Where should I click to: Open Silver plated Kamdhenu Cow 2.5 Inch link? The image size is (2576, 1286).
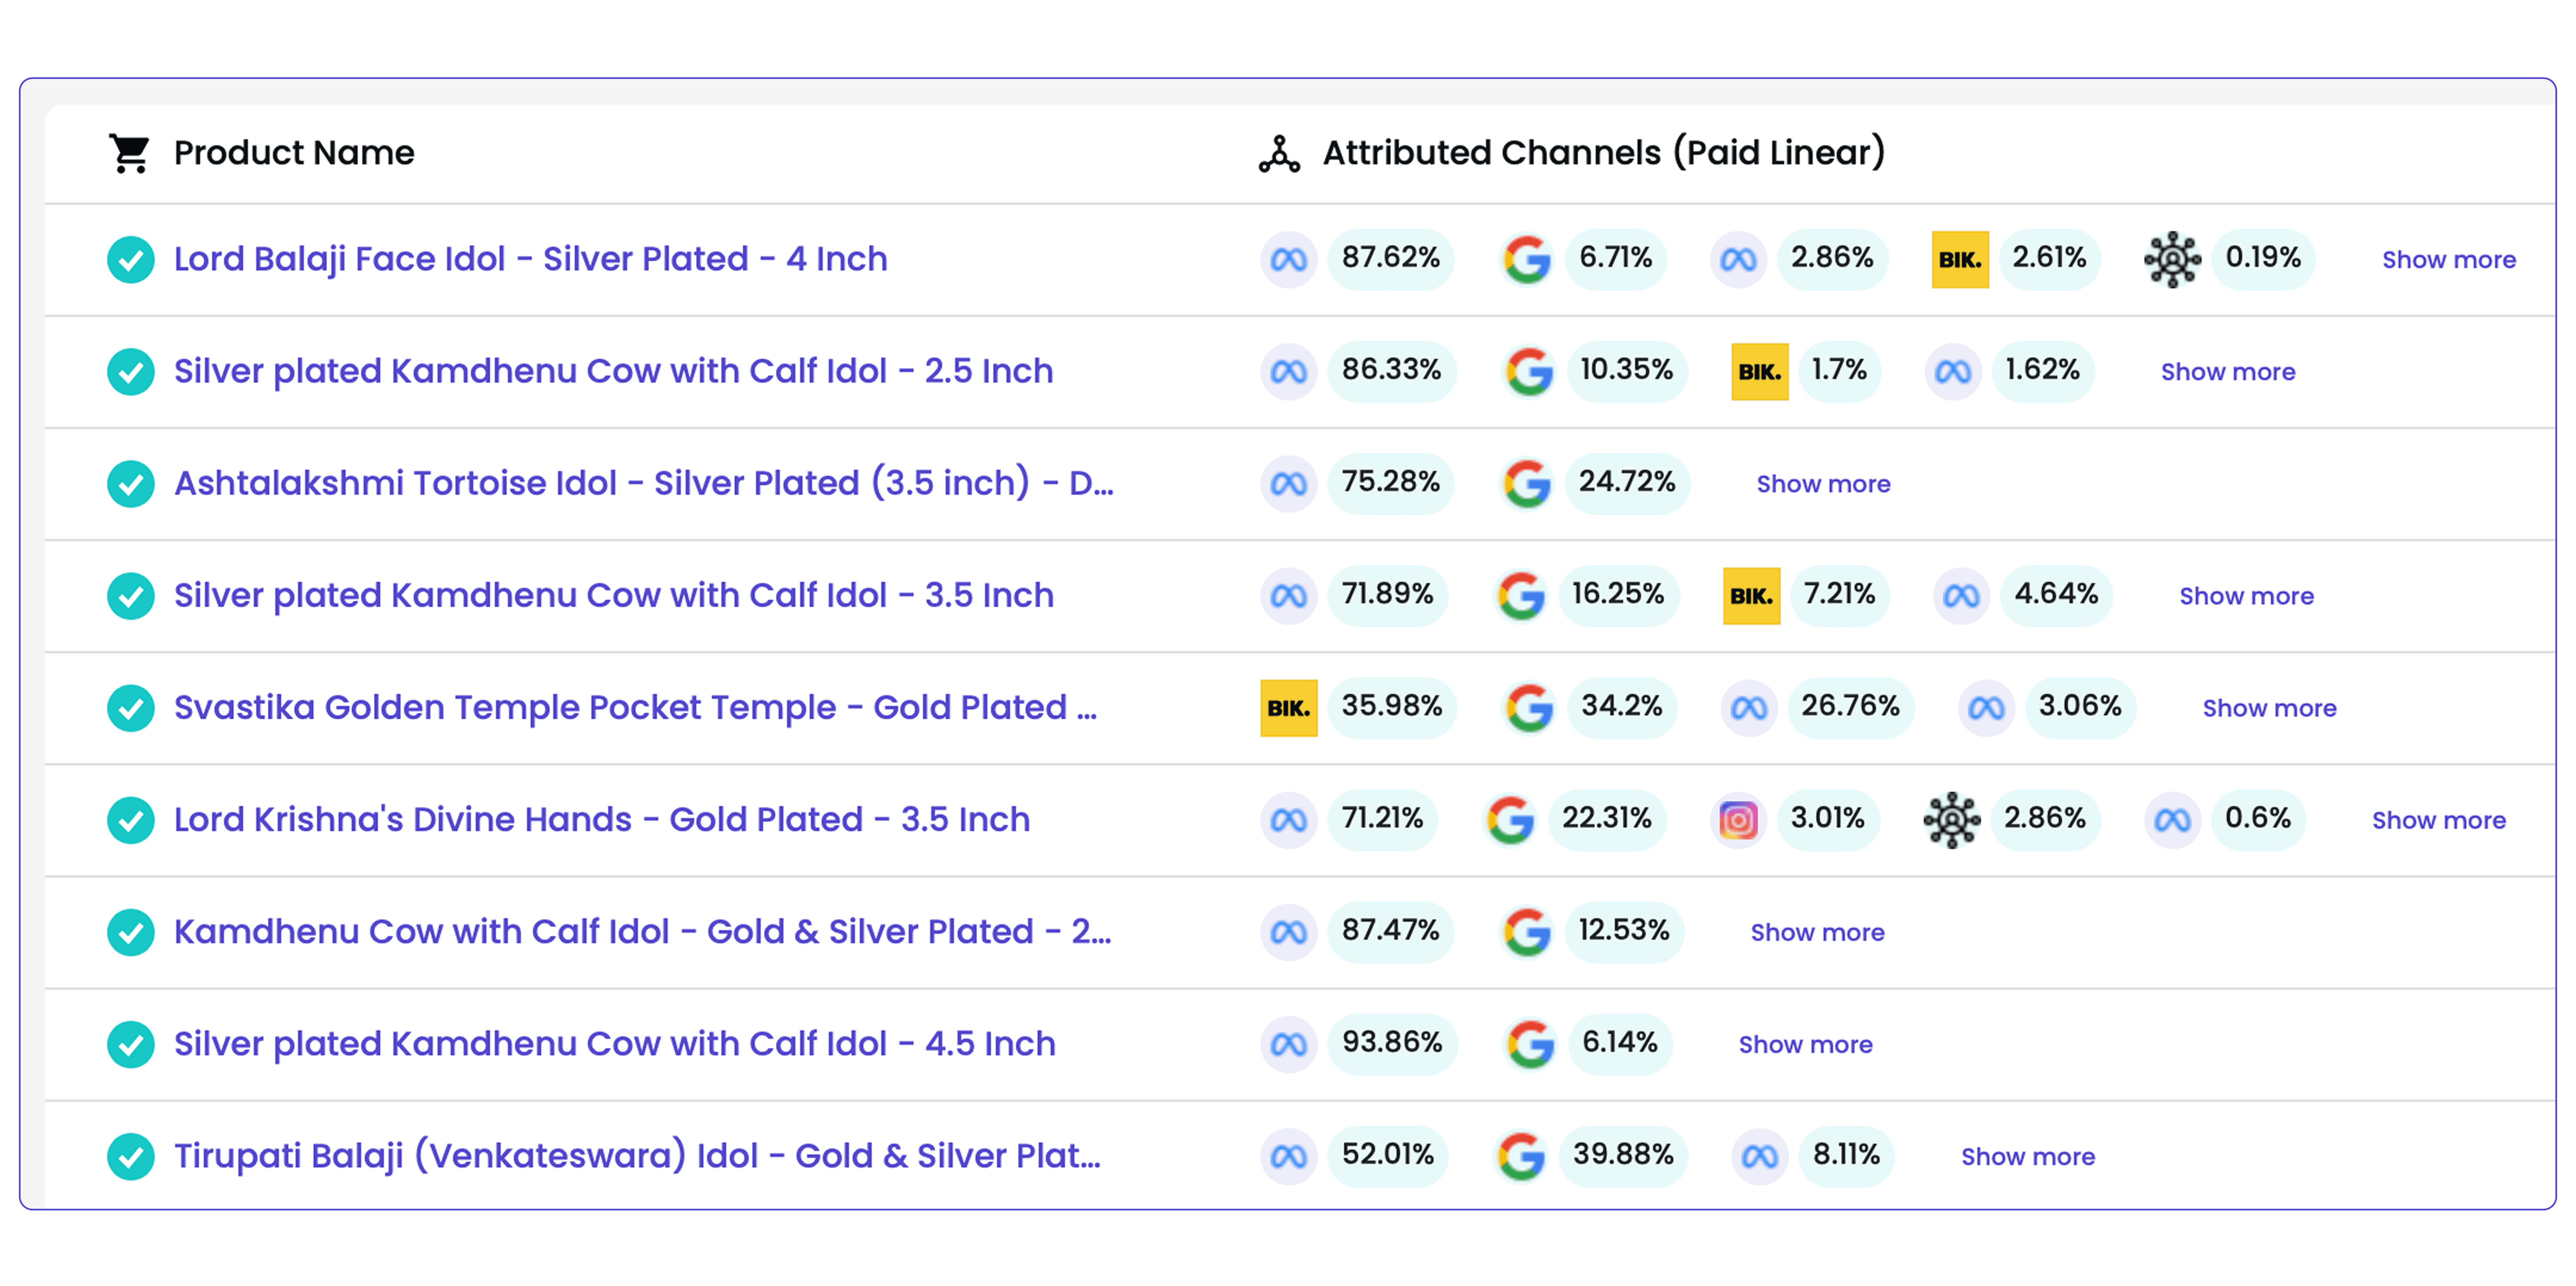pyautogui.click(x=613, y=371)
